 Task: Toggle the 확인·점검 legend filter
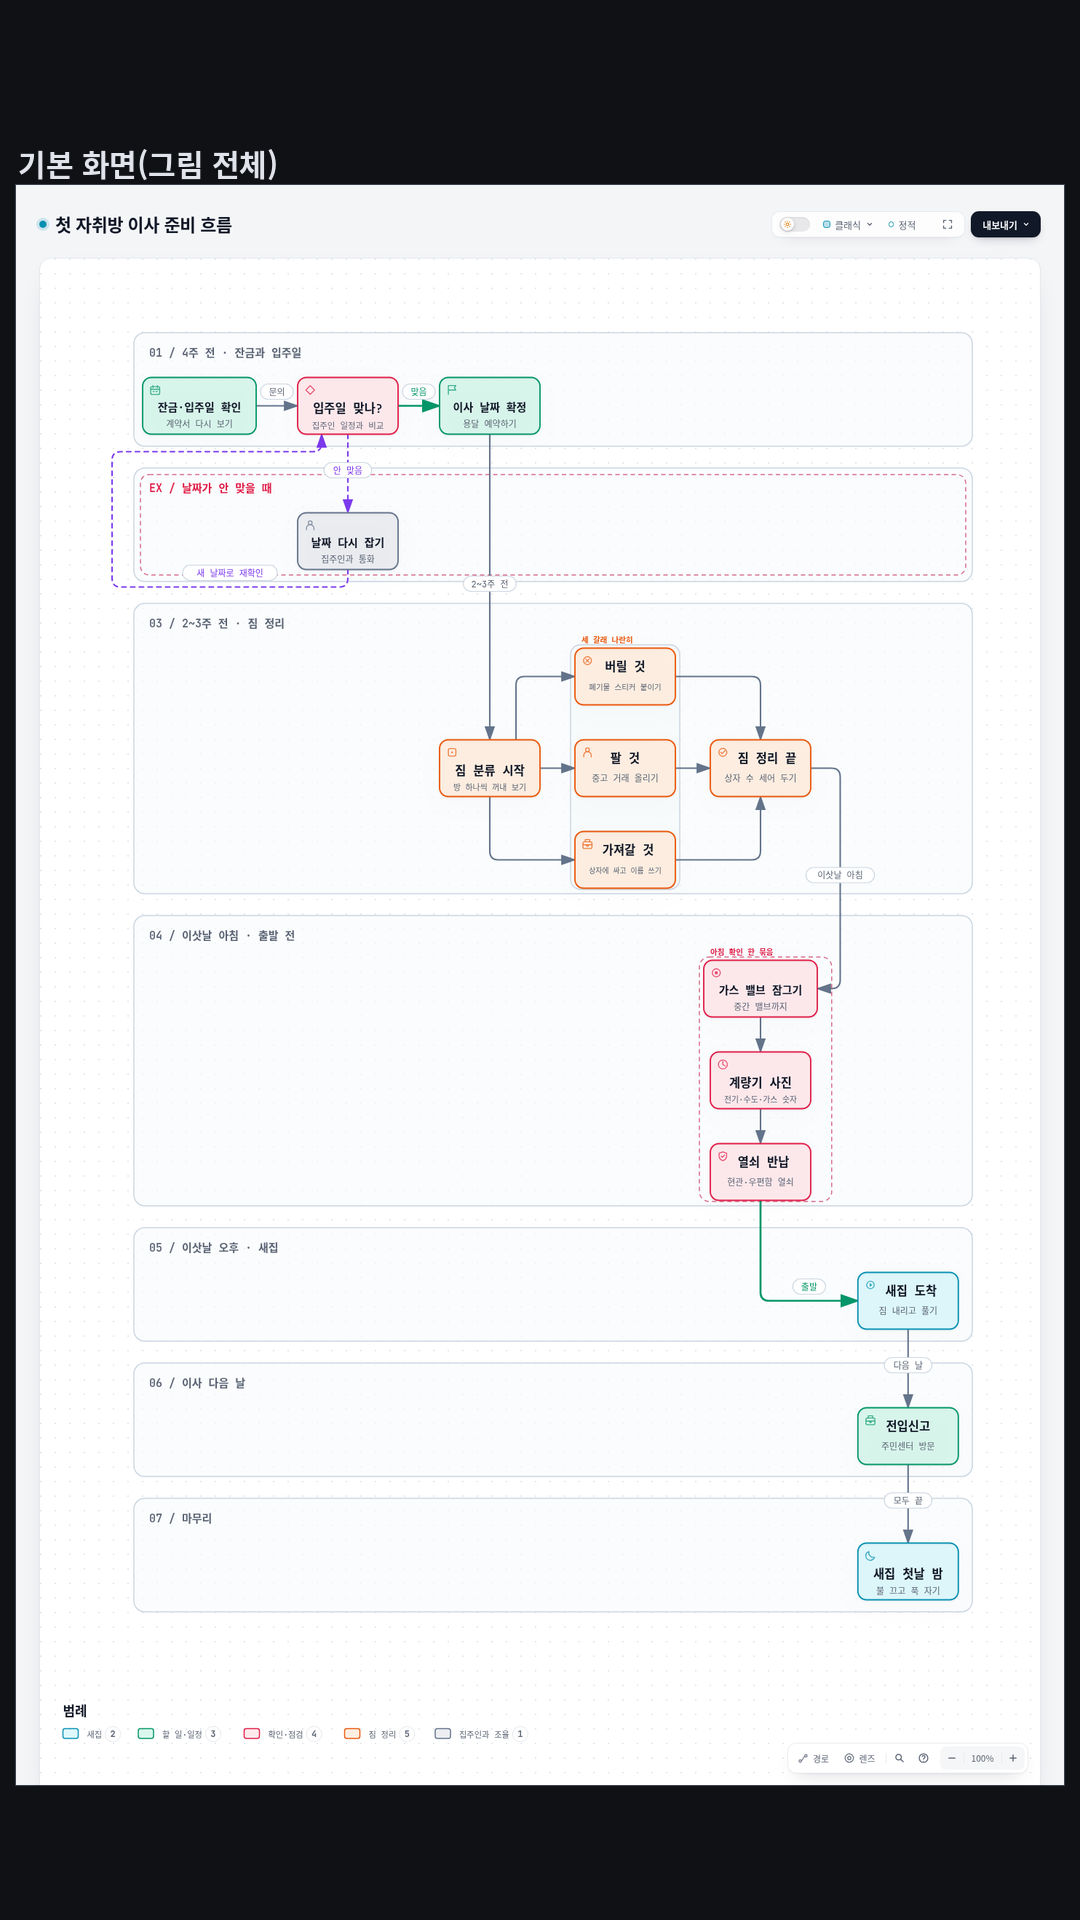click(282, 1734)
